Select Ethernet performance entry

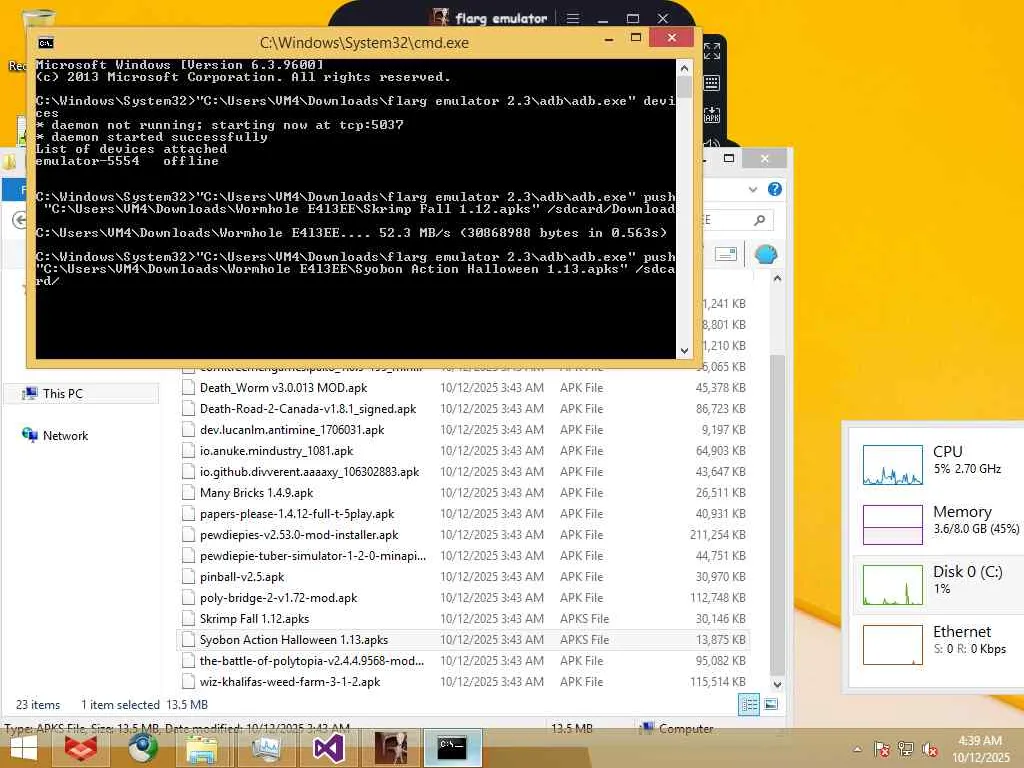point(940,645)
